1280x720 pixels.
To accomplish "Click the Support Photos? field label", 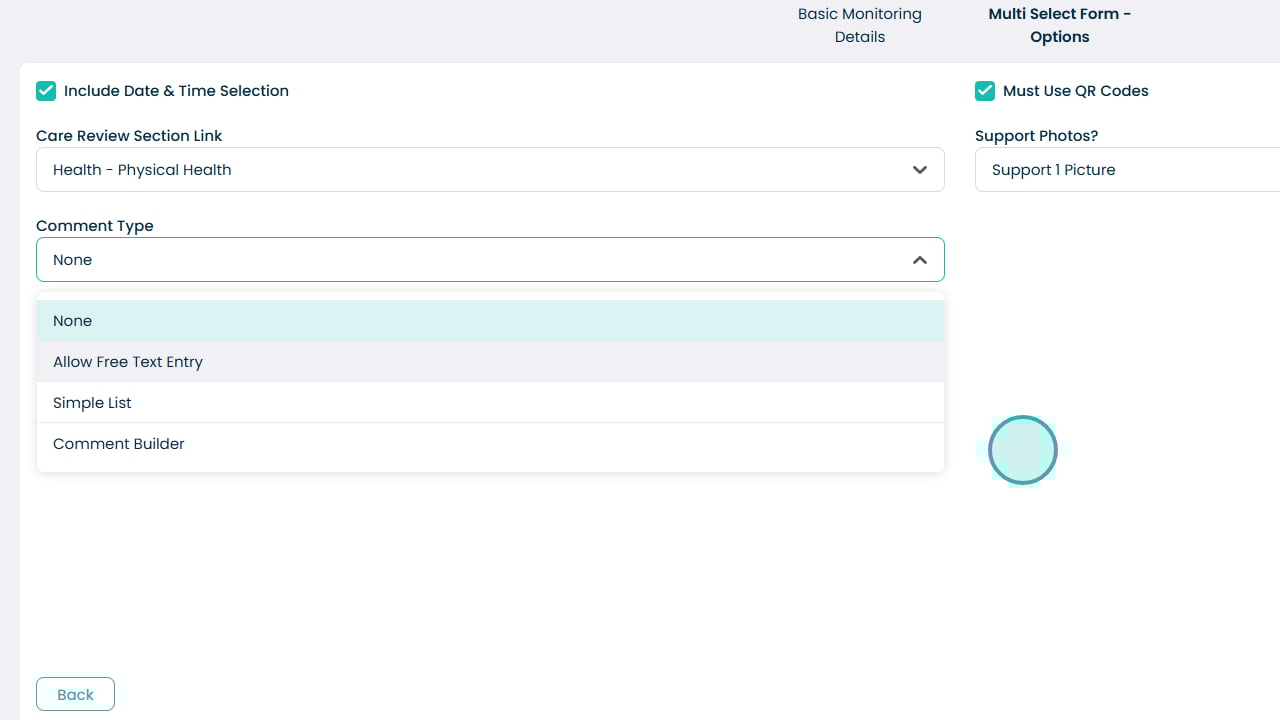I will [1036, 136].
